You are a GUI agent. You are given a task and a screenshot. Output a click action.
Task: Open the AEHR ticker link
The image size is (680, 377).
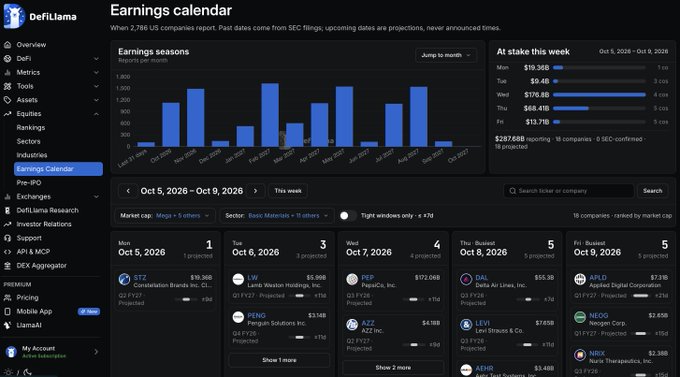pyautogui.click(x=484, y=369)
